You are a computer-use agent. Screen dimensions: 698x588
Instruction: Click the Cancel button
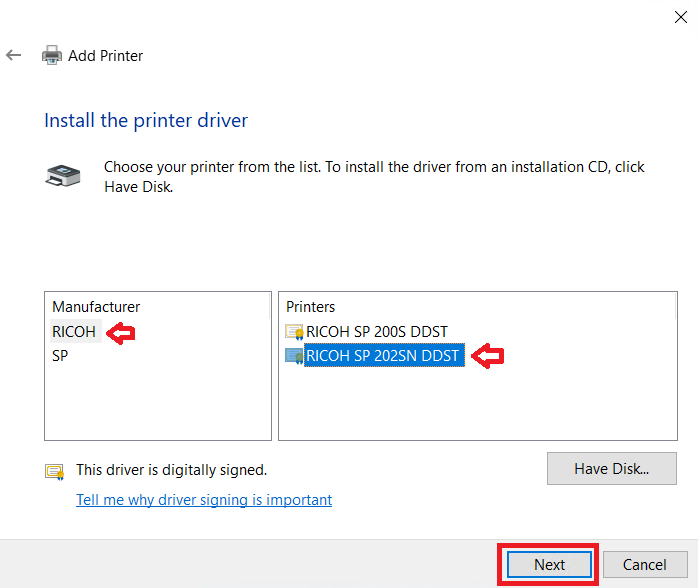645,564
